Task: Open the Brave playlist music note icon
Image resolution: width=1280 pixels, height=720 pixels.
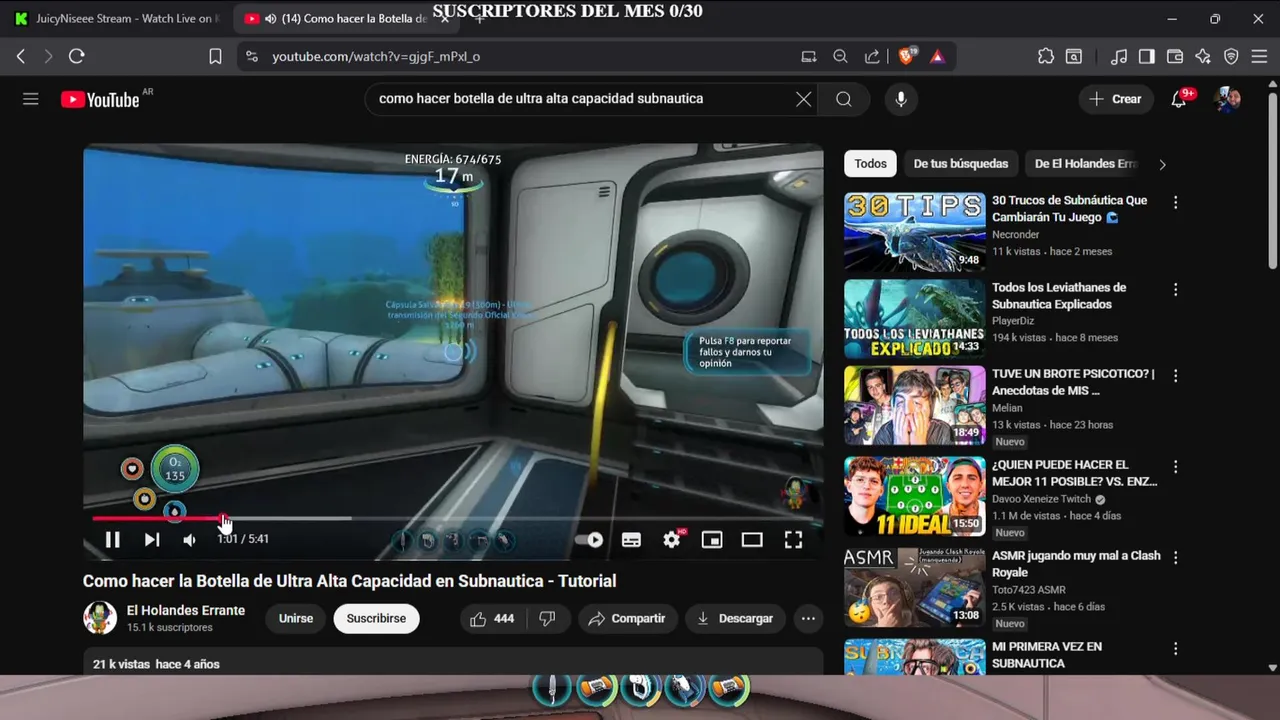Action: point(1119,57)
